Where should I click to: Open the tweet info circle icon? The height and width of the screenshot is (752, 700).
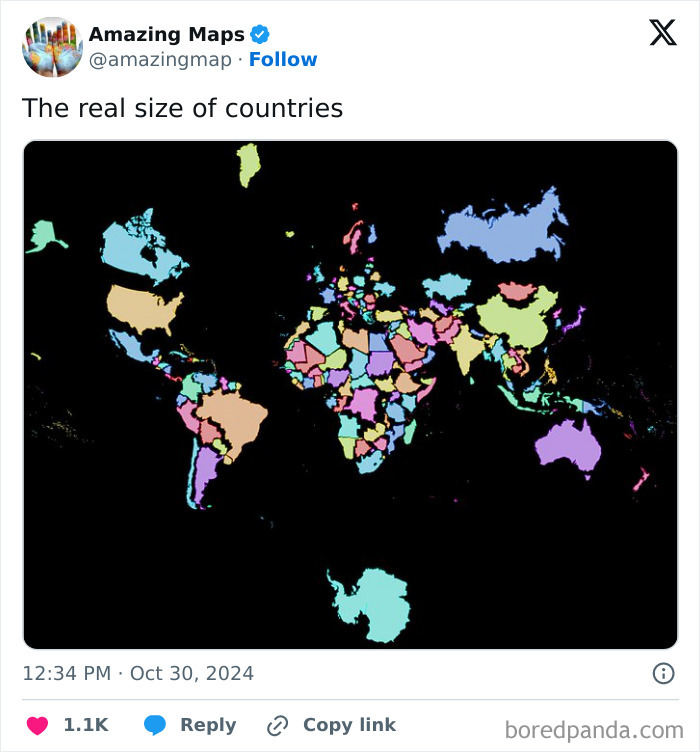pos(663,673)
